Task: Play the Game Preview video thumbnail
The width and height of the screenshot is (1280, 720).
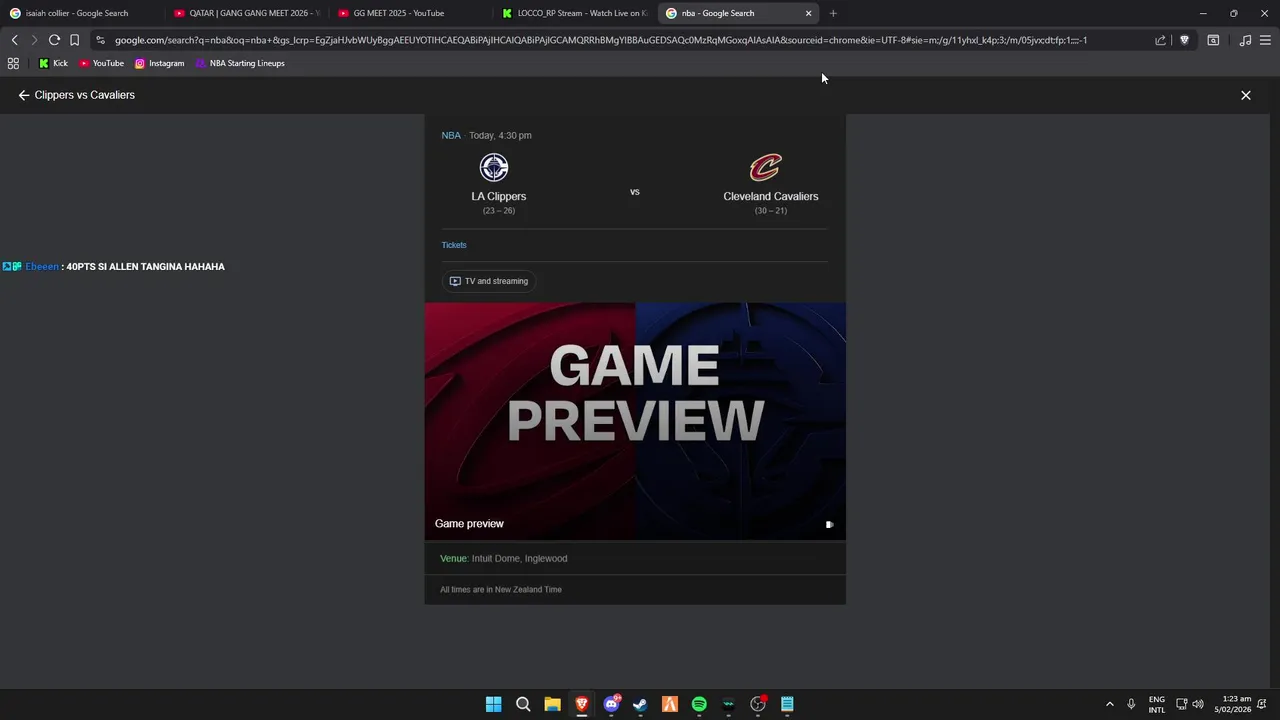Action: [x=635, y=421]
